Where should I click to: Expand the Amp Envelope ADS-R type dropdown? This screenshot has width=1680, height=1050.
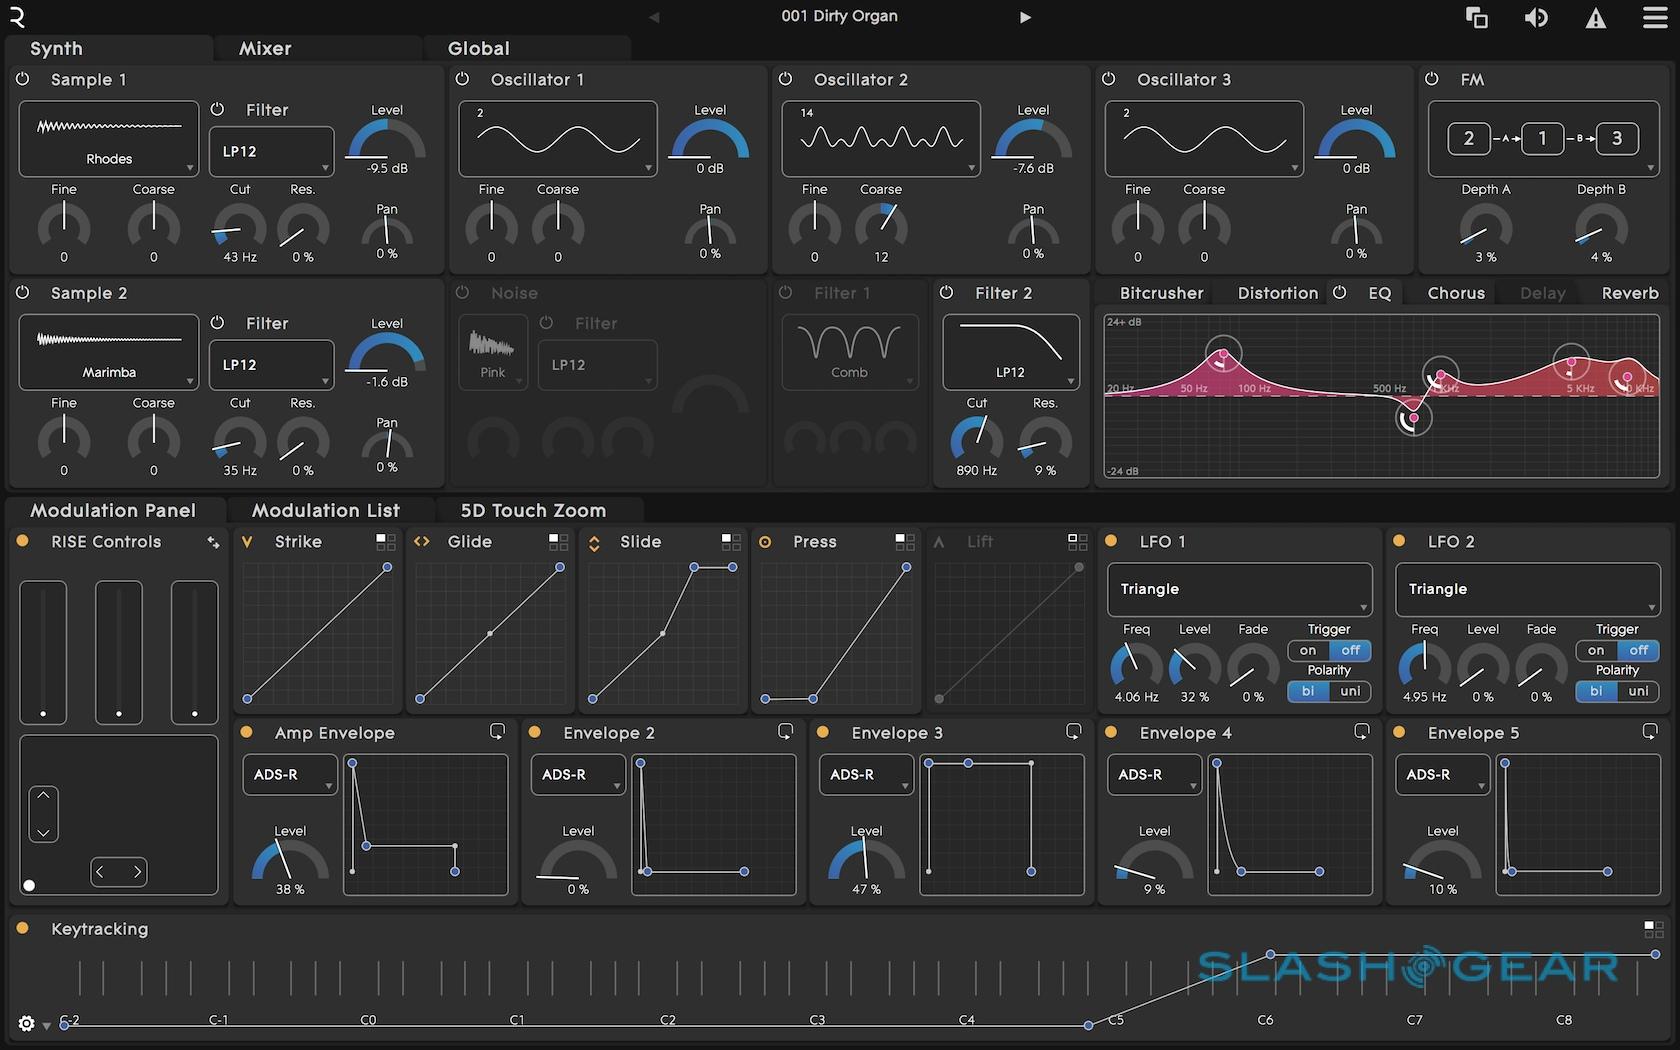click(290, 775)
